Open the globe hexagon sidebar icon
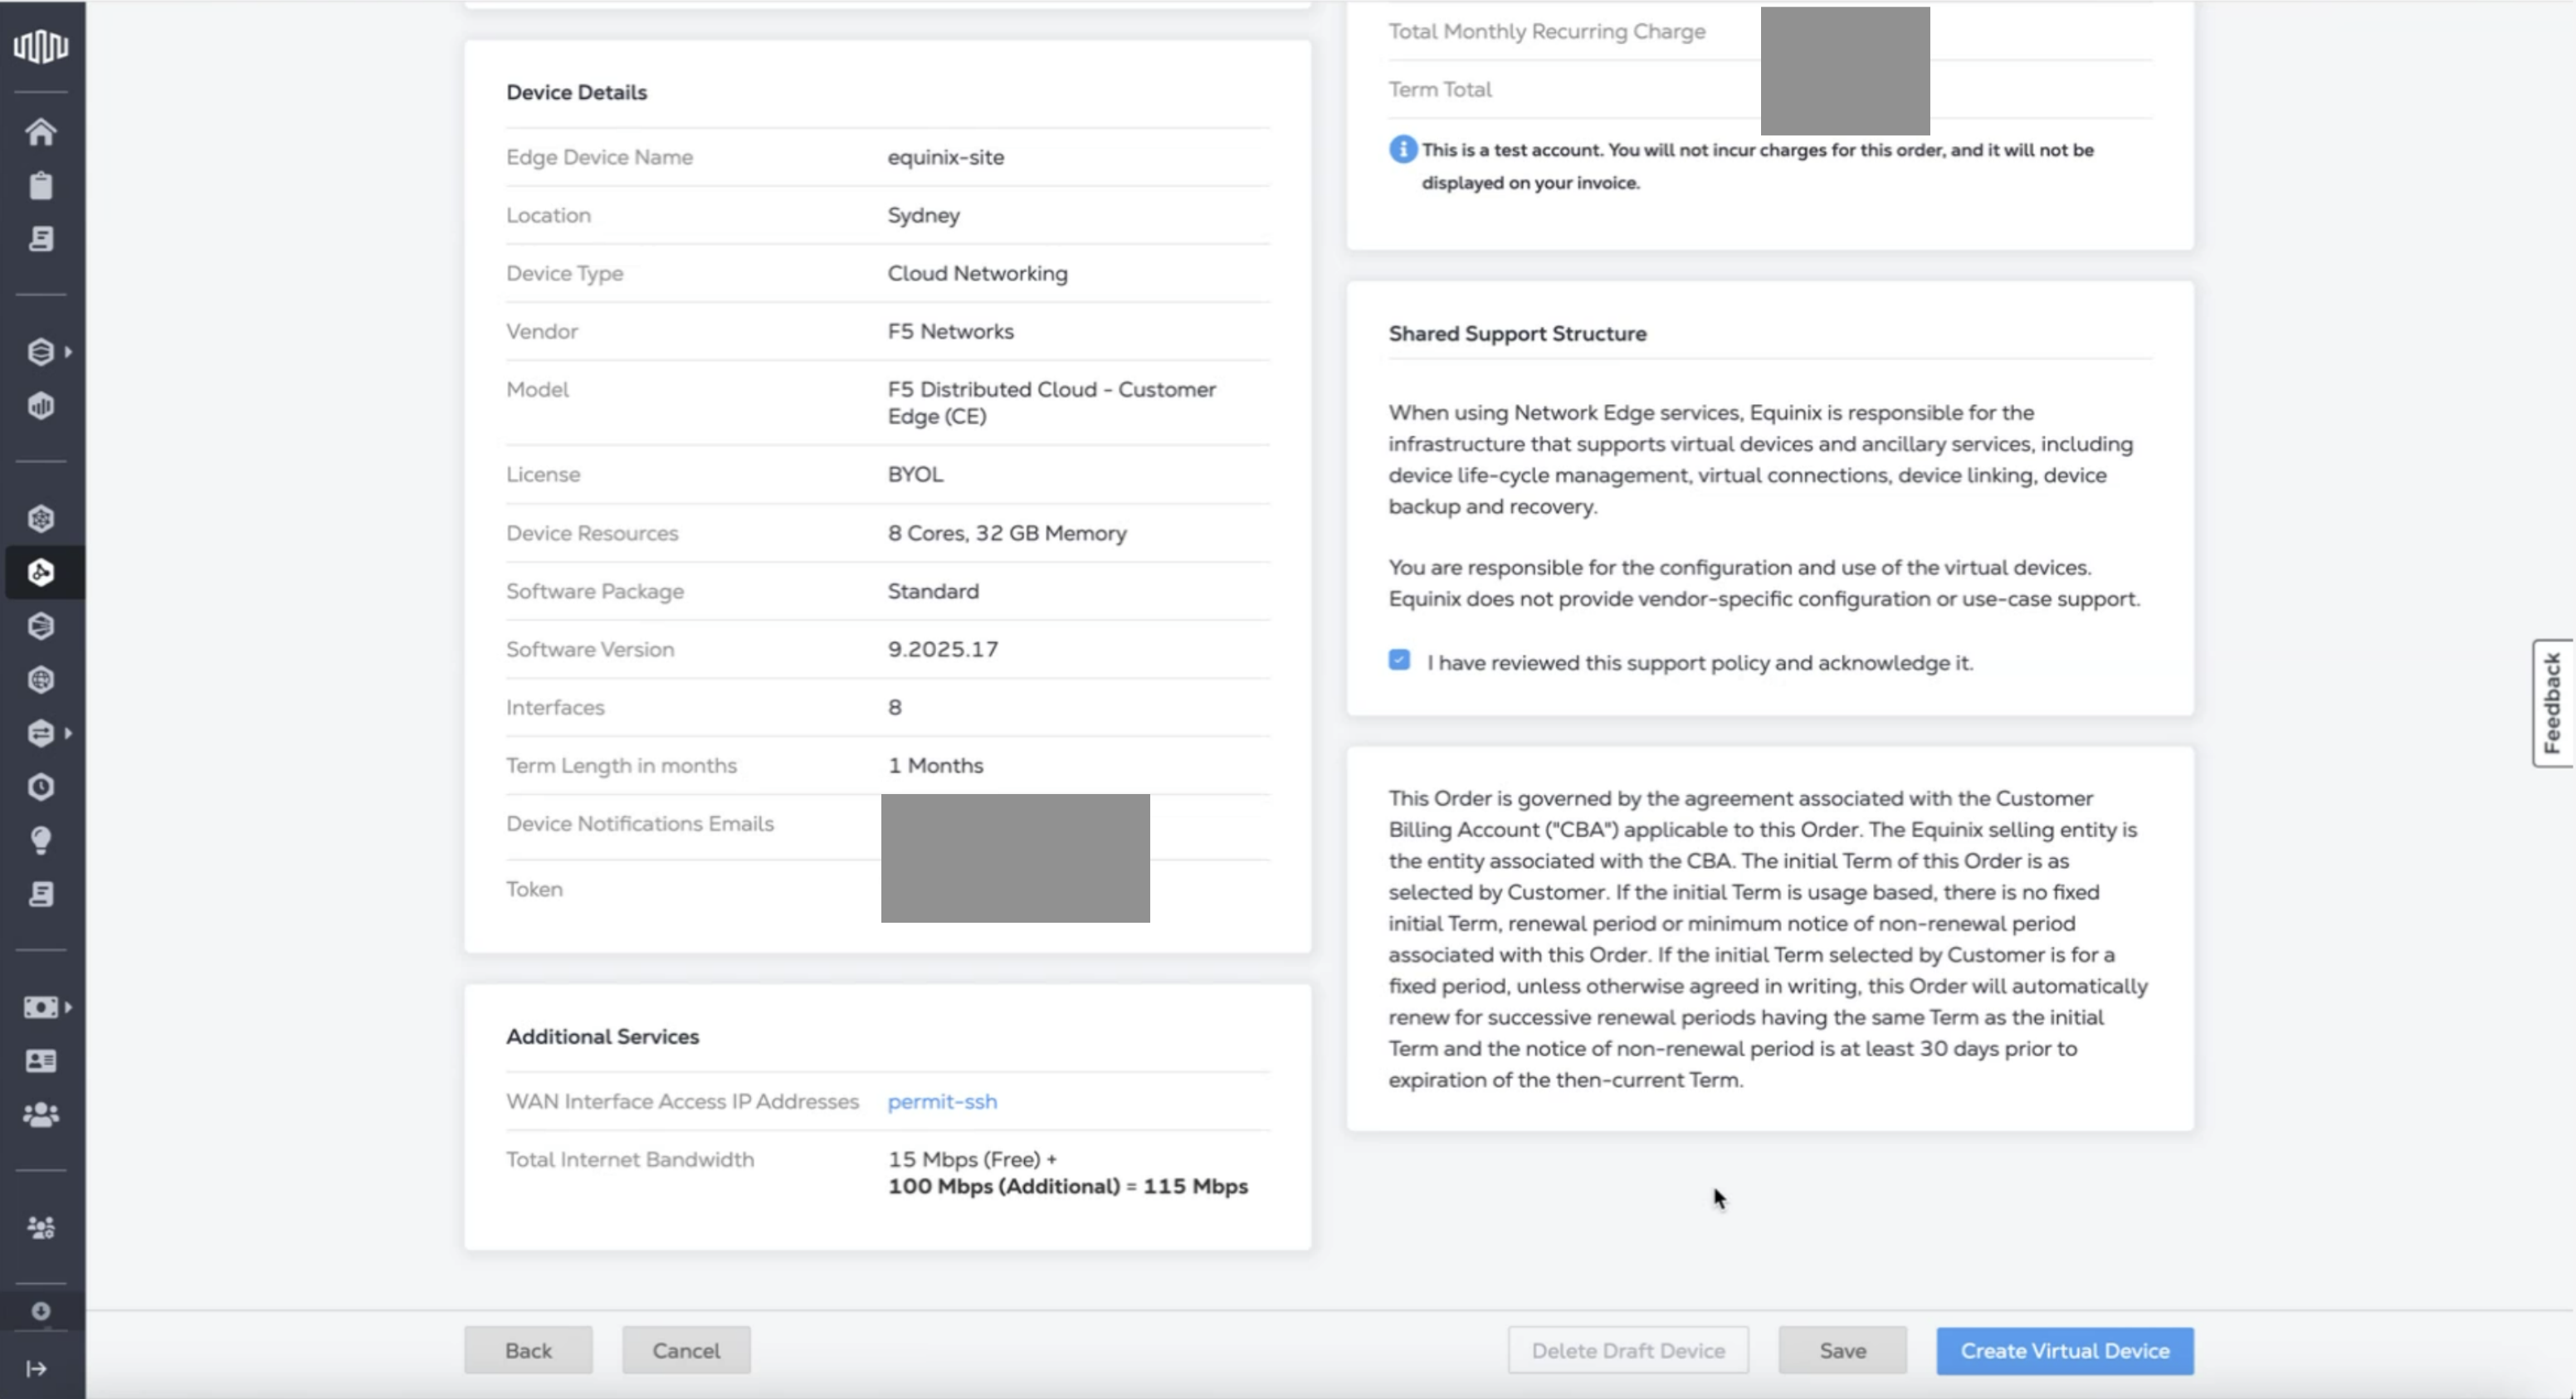2576x1399 pixels. point(41,680)
